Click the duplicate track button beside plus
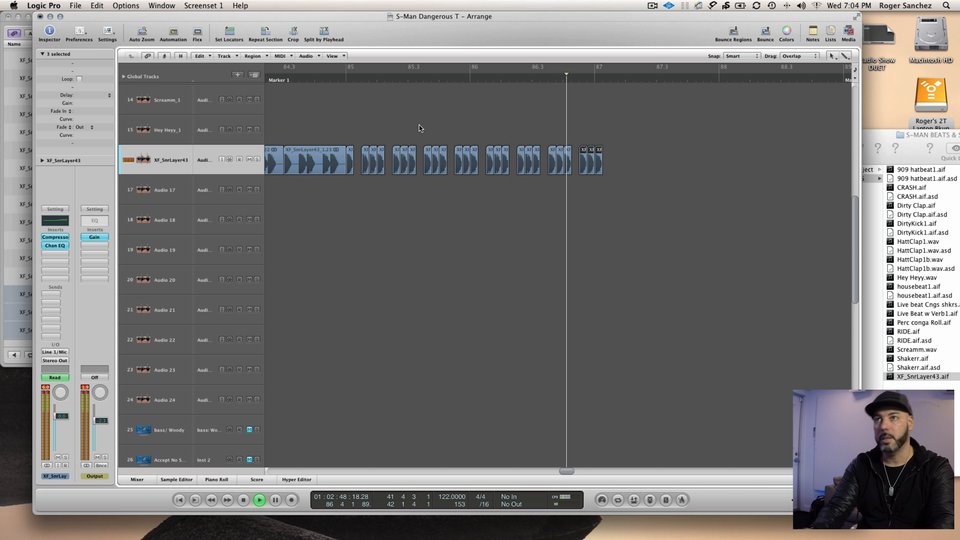The image size is (960, 540). pyautogui.click(x=253, y=75)
